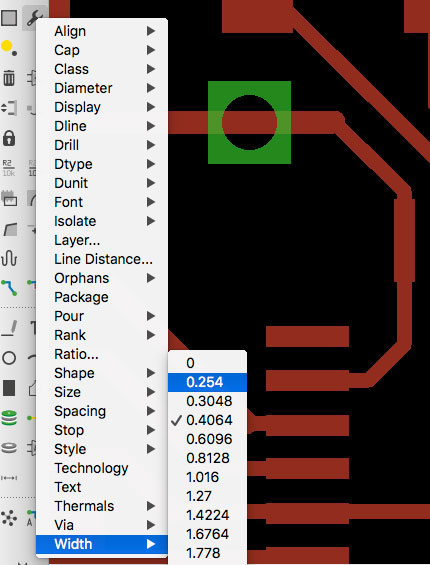Choose Technology from the Change menu
The image size is (430, 565).
click(102, 468)
